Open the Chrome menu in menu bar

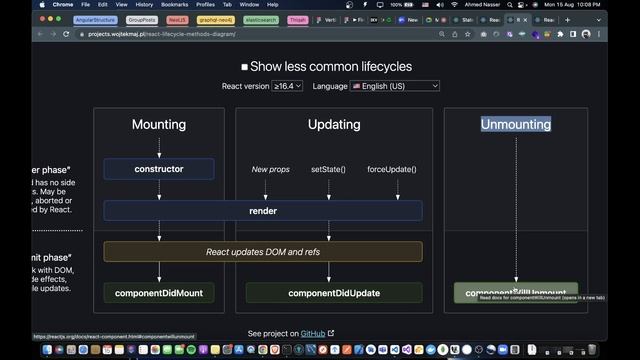click(63, 5)
